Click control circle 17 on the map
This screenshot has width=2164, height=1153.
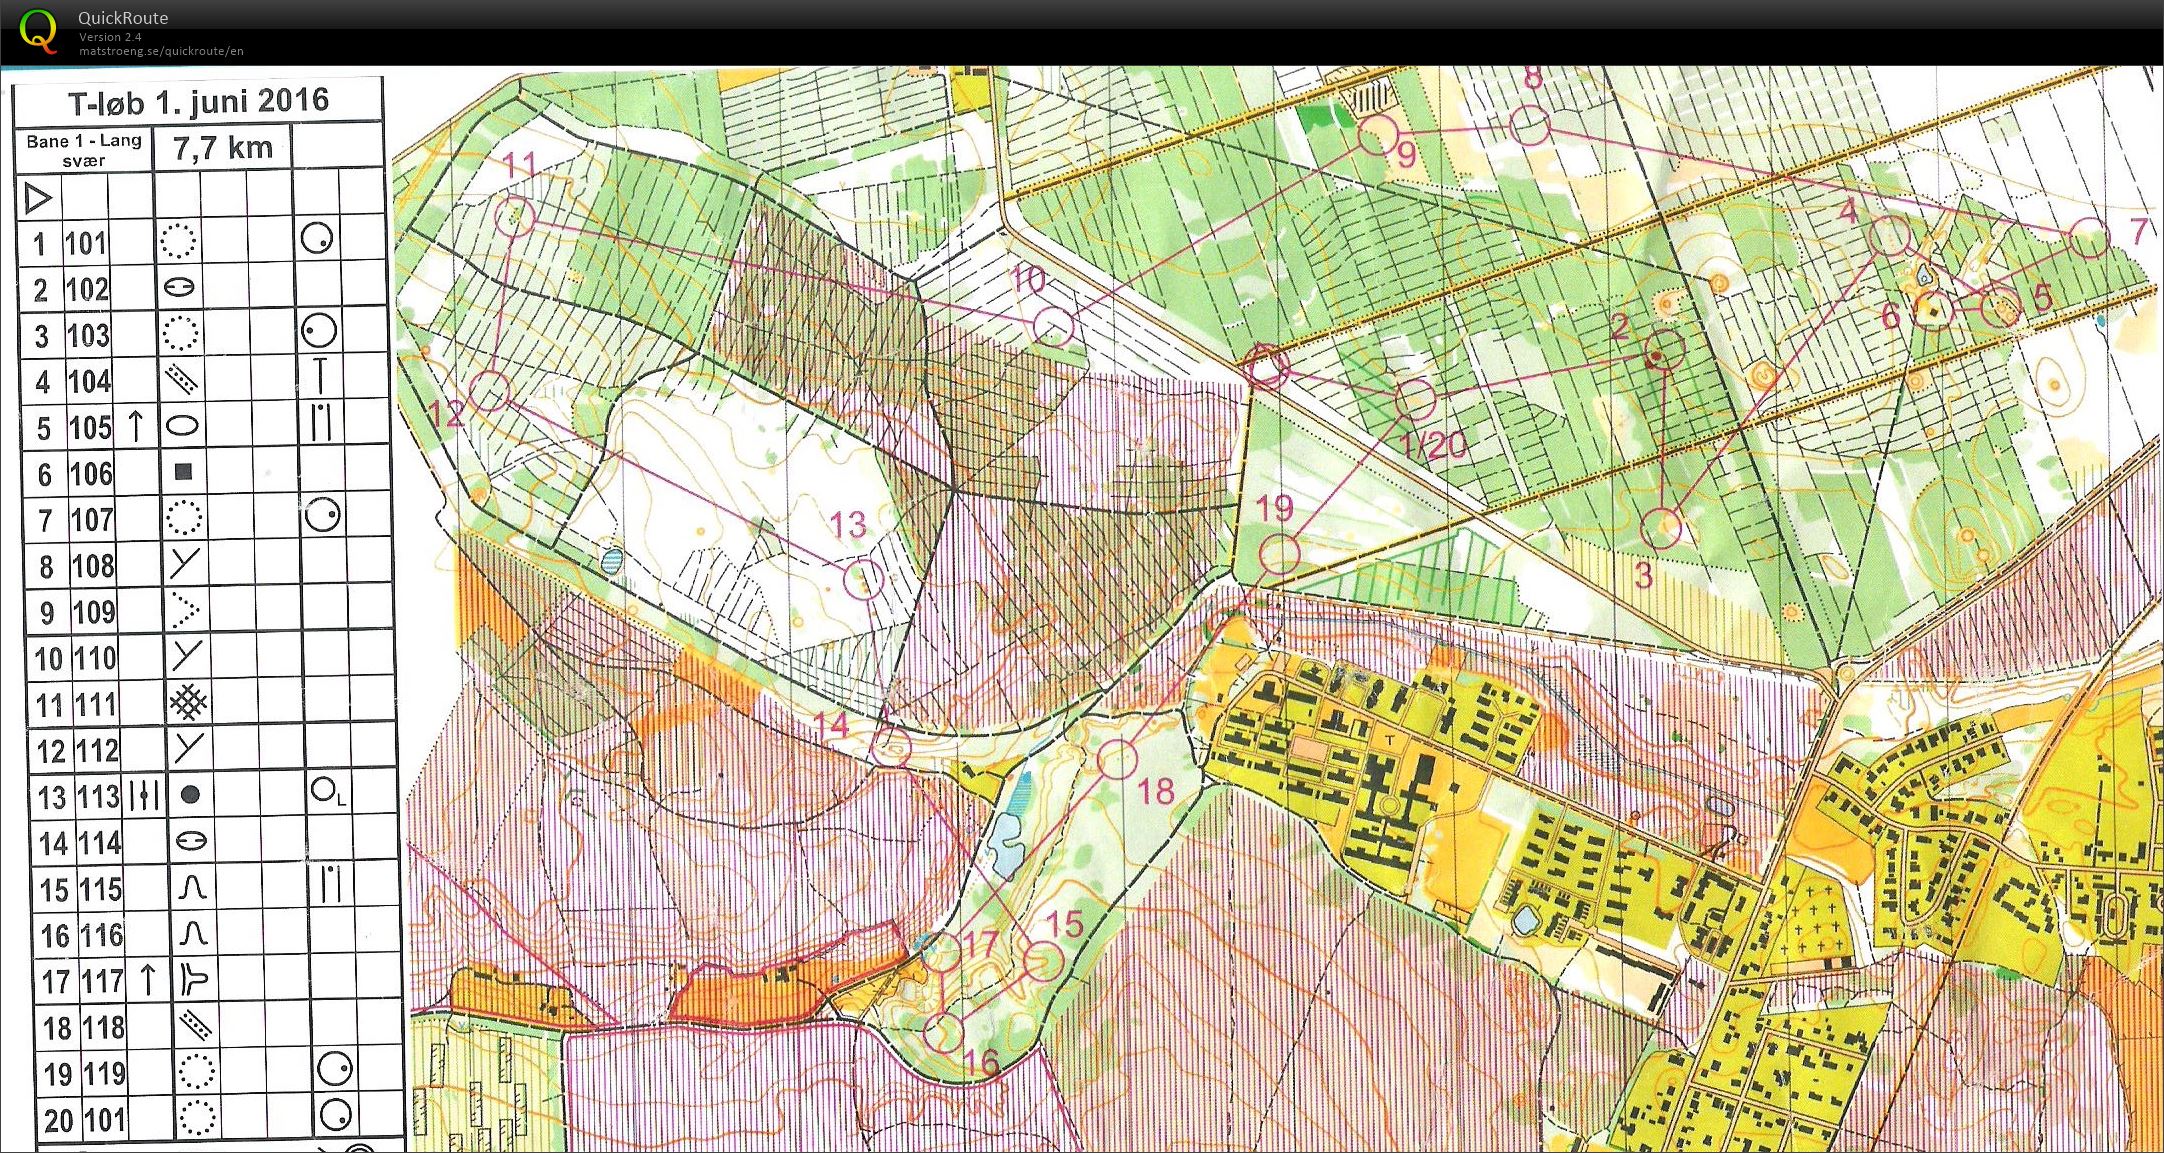(x=941, y=951)
